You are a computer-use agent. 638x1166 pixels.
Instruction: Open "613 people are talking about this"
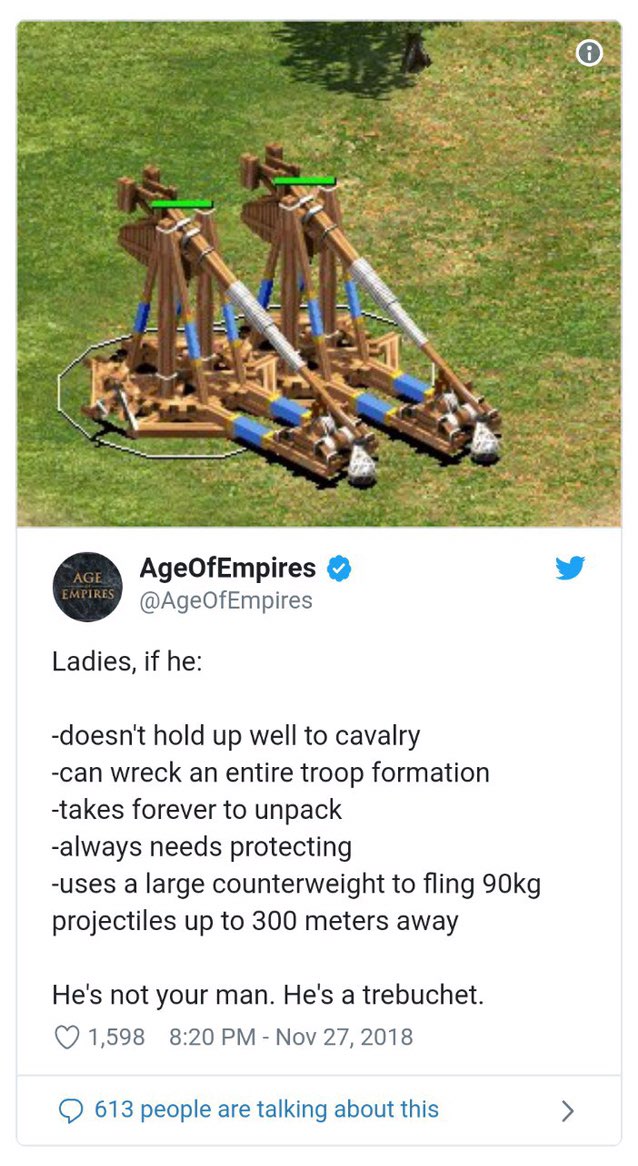pos(266,1109)
